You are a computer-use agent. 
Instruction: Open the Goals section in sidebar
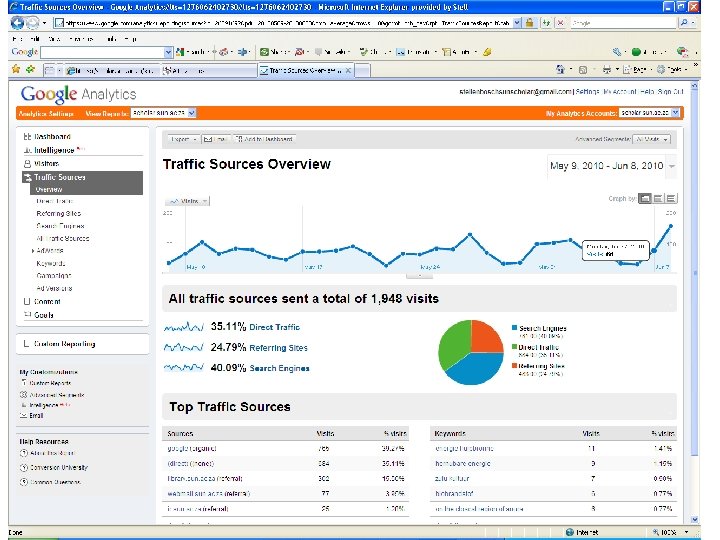(x=44, y=315)
